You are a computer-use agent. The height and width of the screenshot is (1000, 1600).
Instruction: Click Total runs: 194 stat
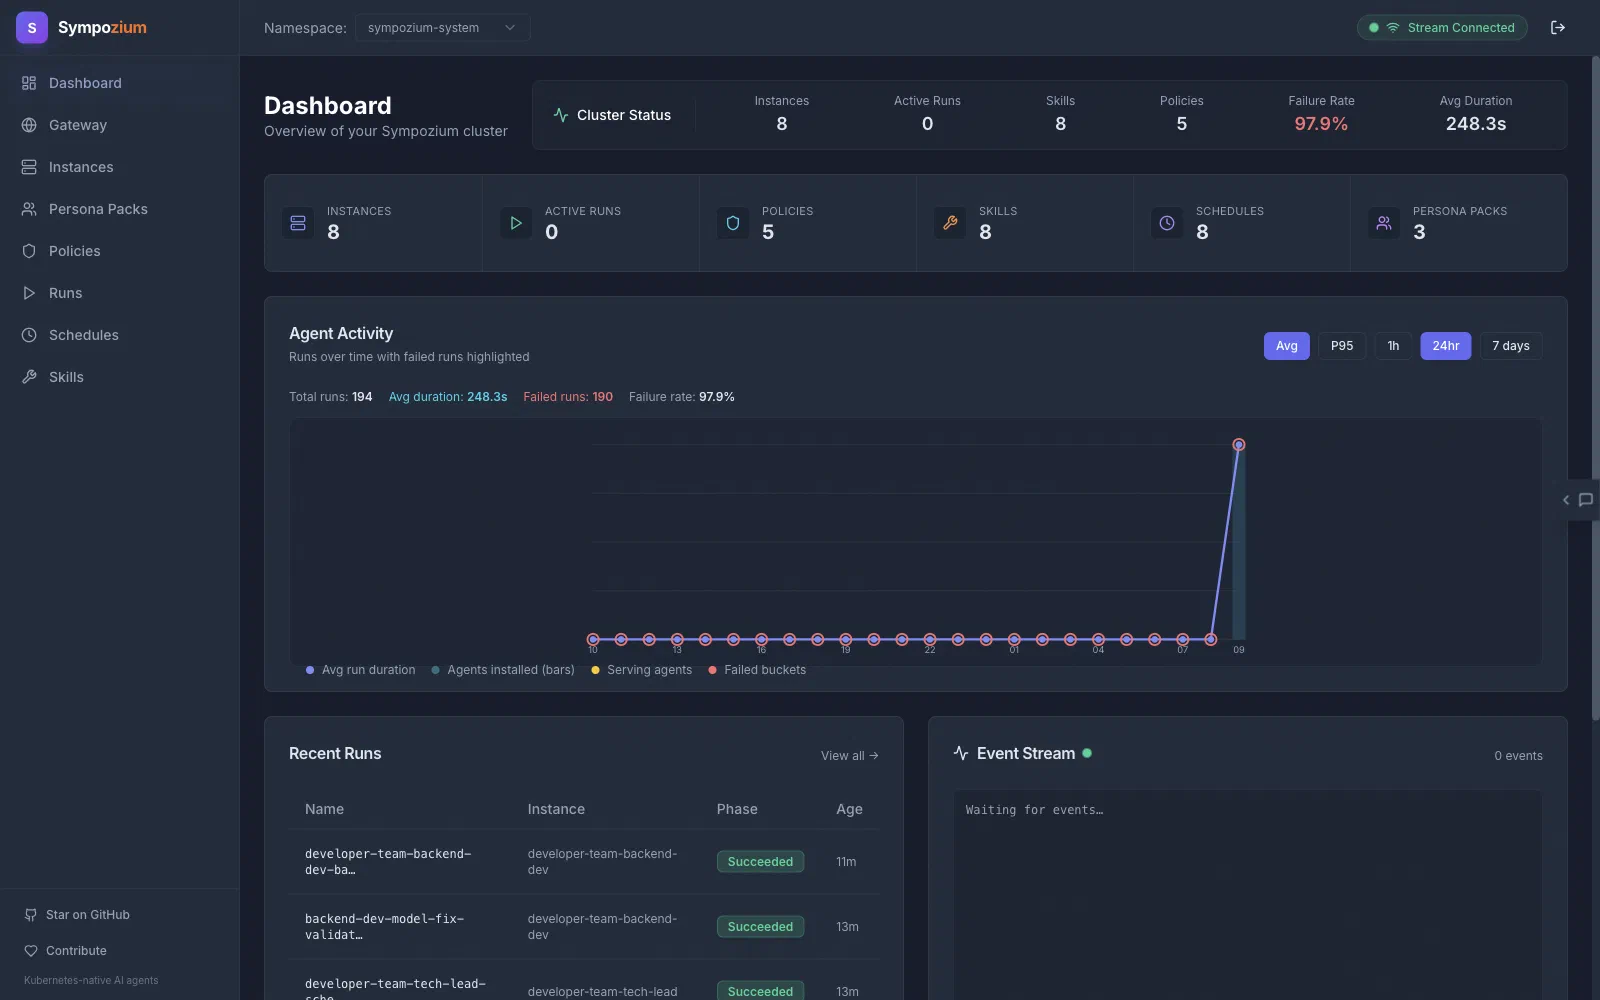tap(330, 397)
